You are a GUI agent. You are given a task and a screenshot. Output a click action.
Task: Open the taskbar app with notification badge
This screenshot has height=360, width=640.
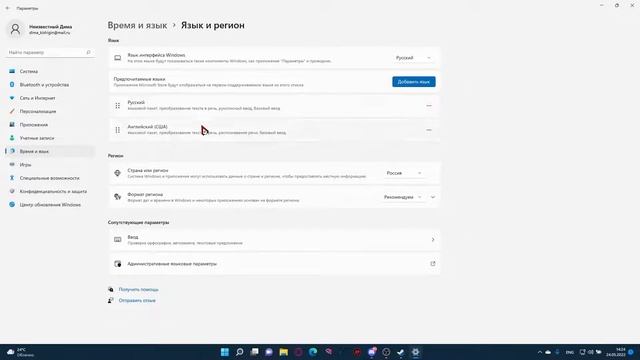[372, 352]
